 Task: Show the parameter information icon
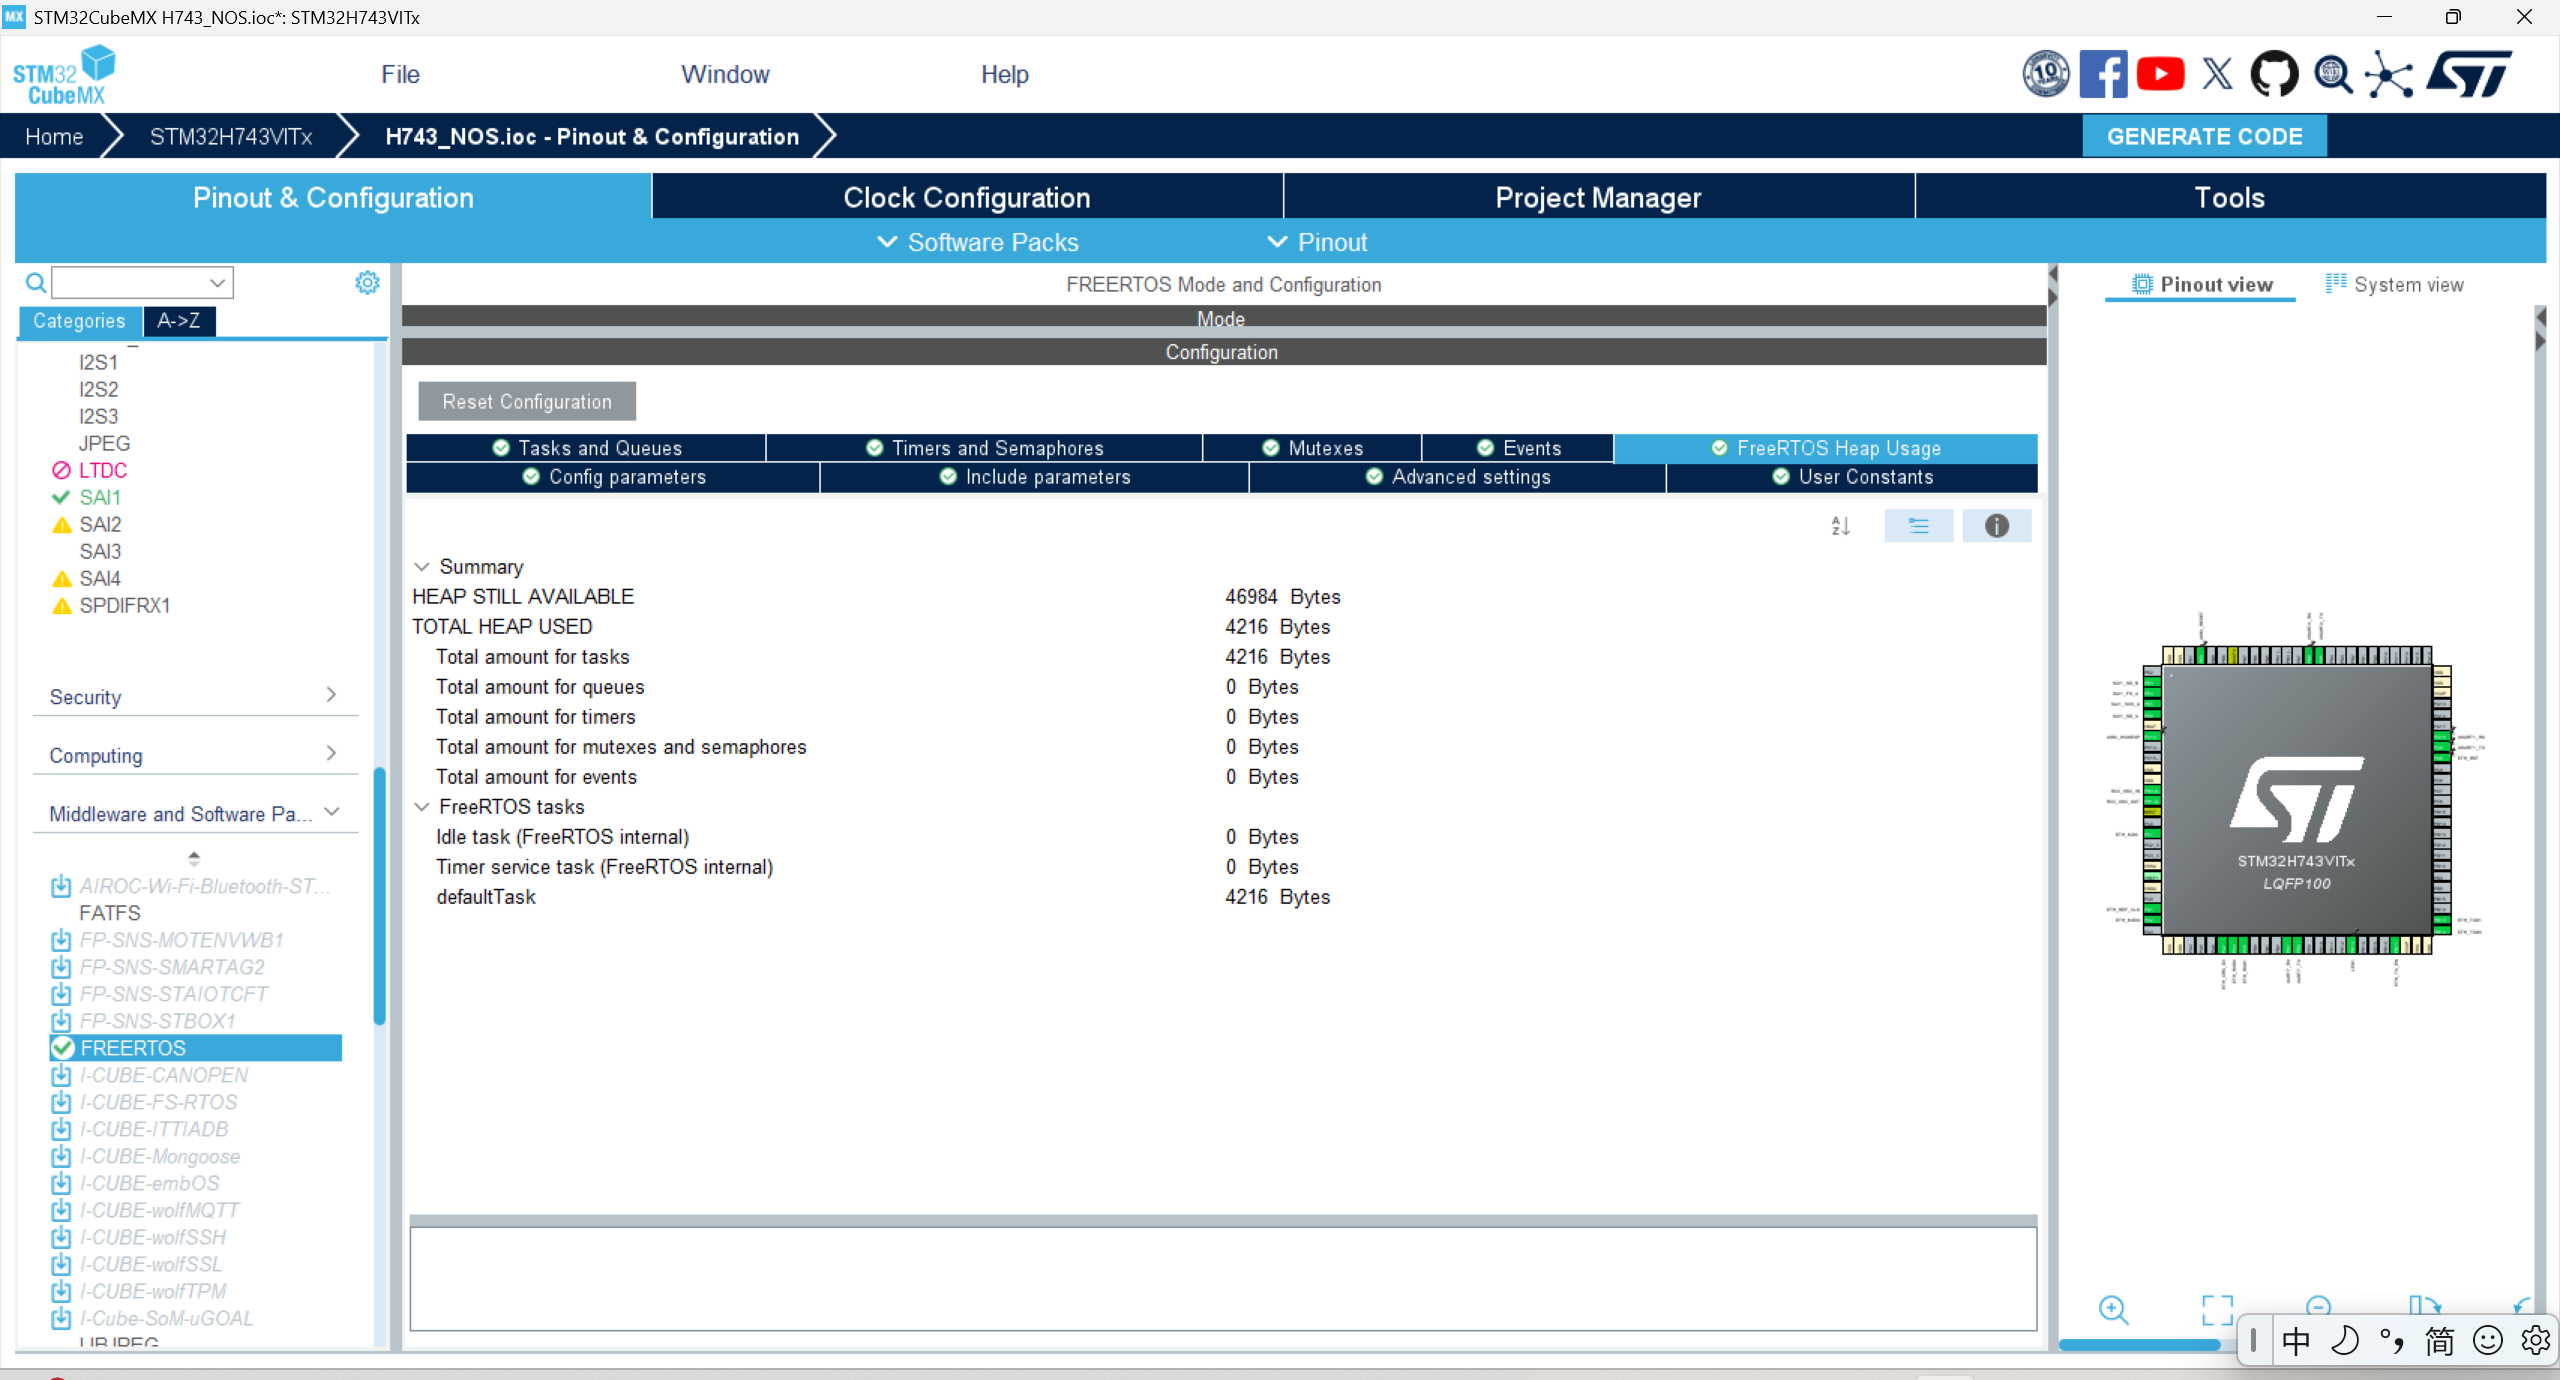[1996, 526]
